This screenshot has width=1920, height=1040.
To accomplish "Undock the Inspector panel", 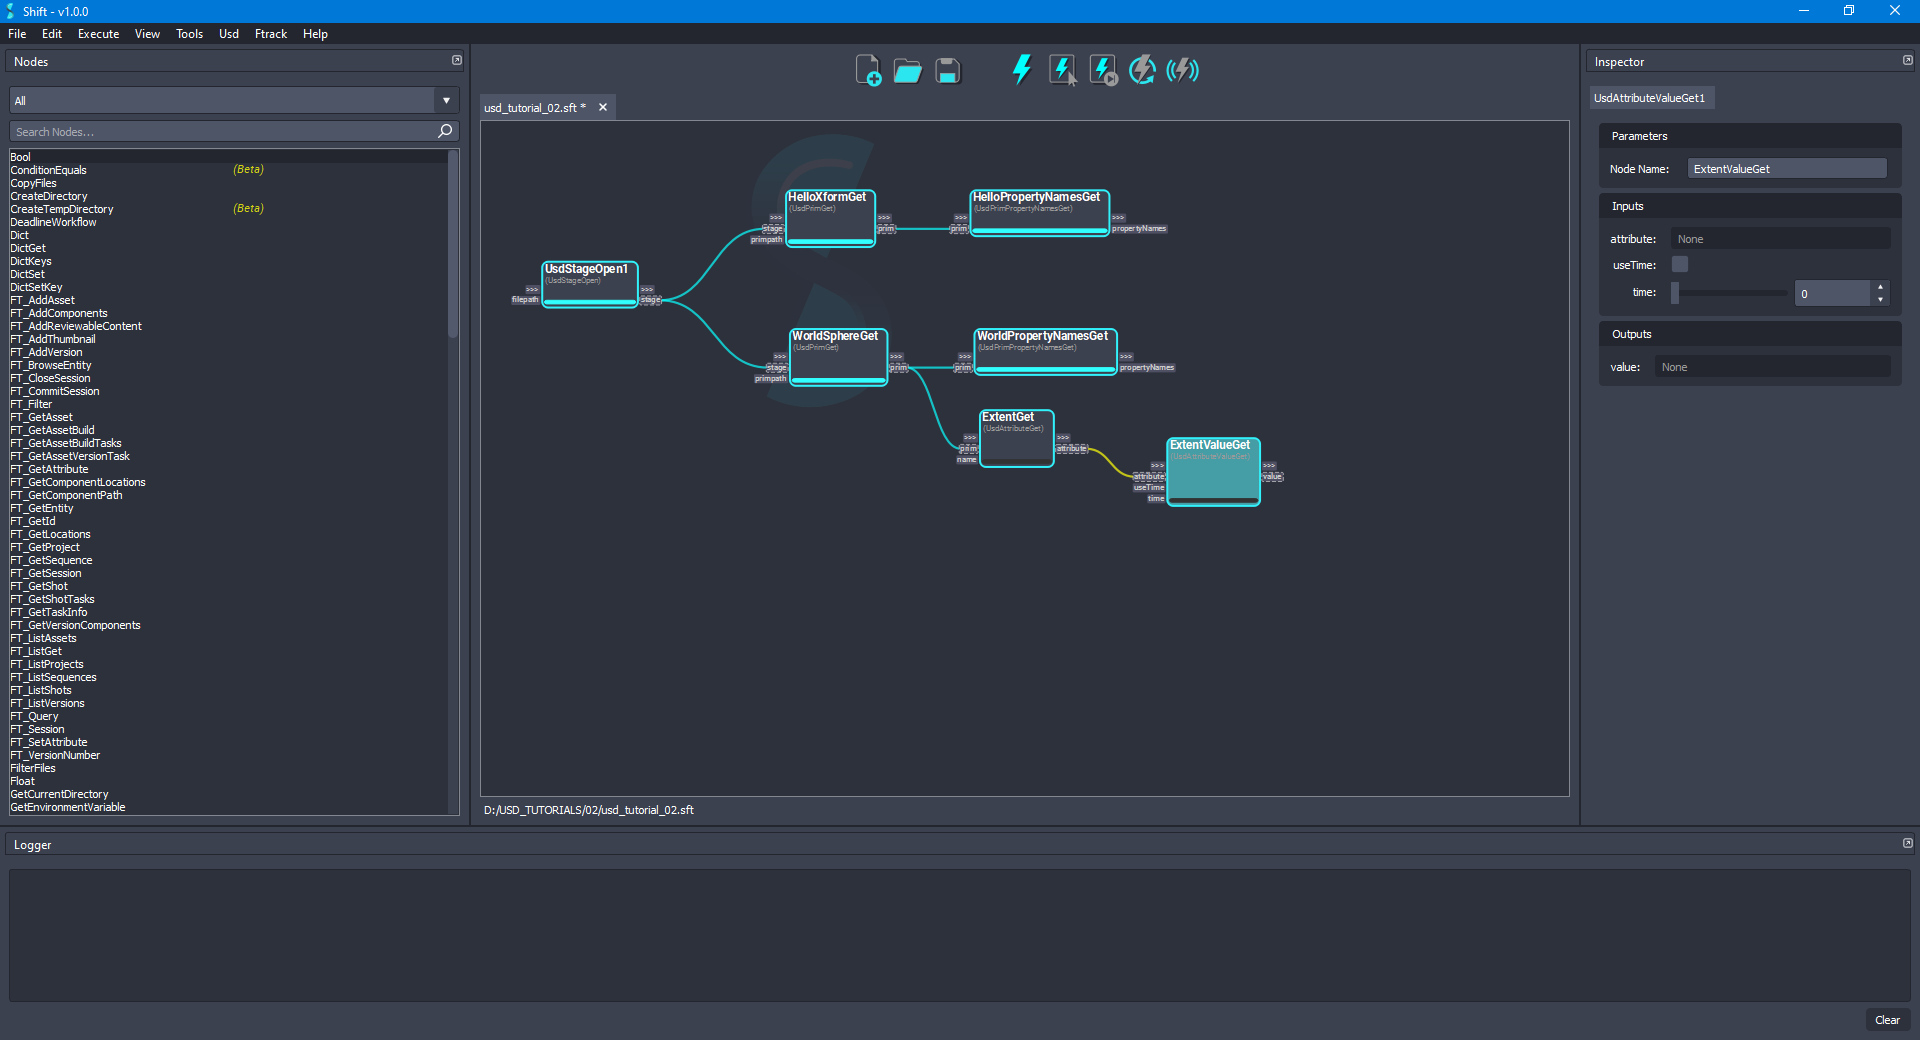I will tap(1907, 60).
